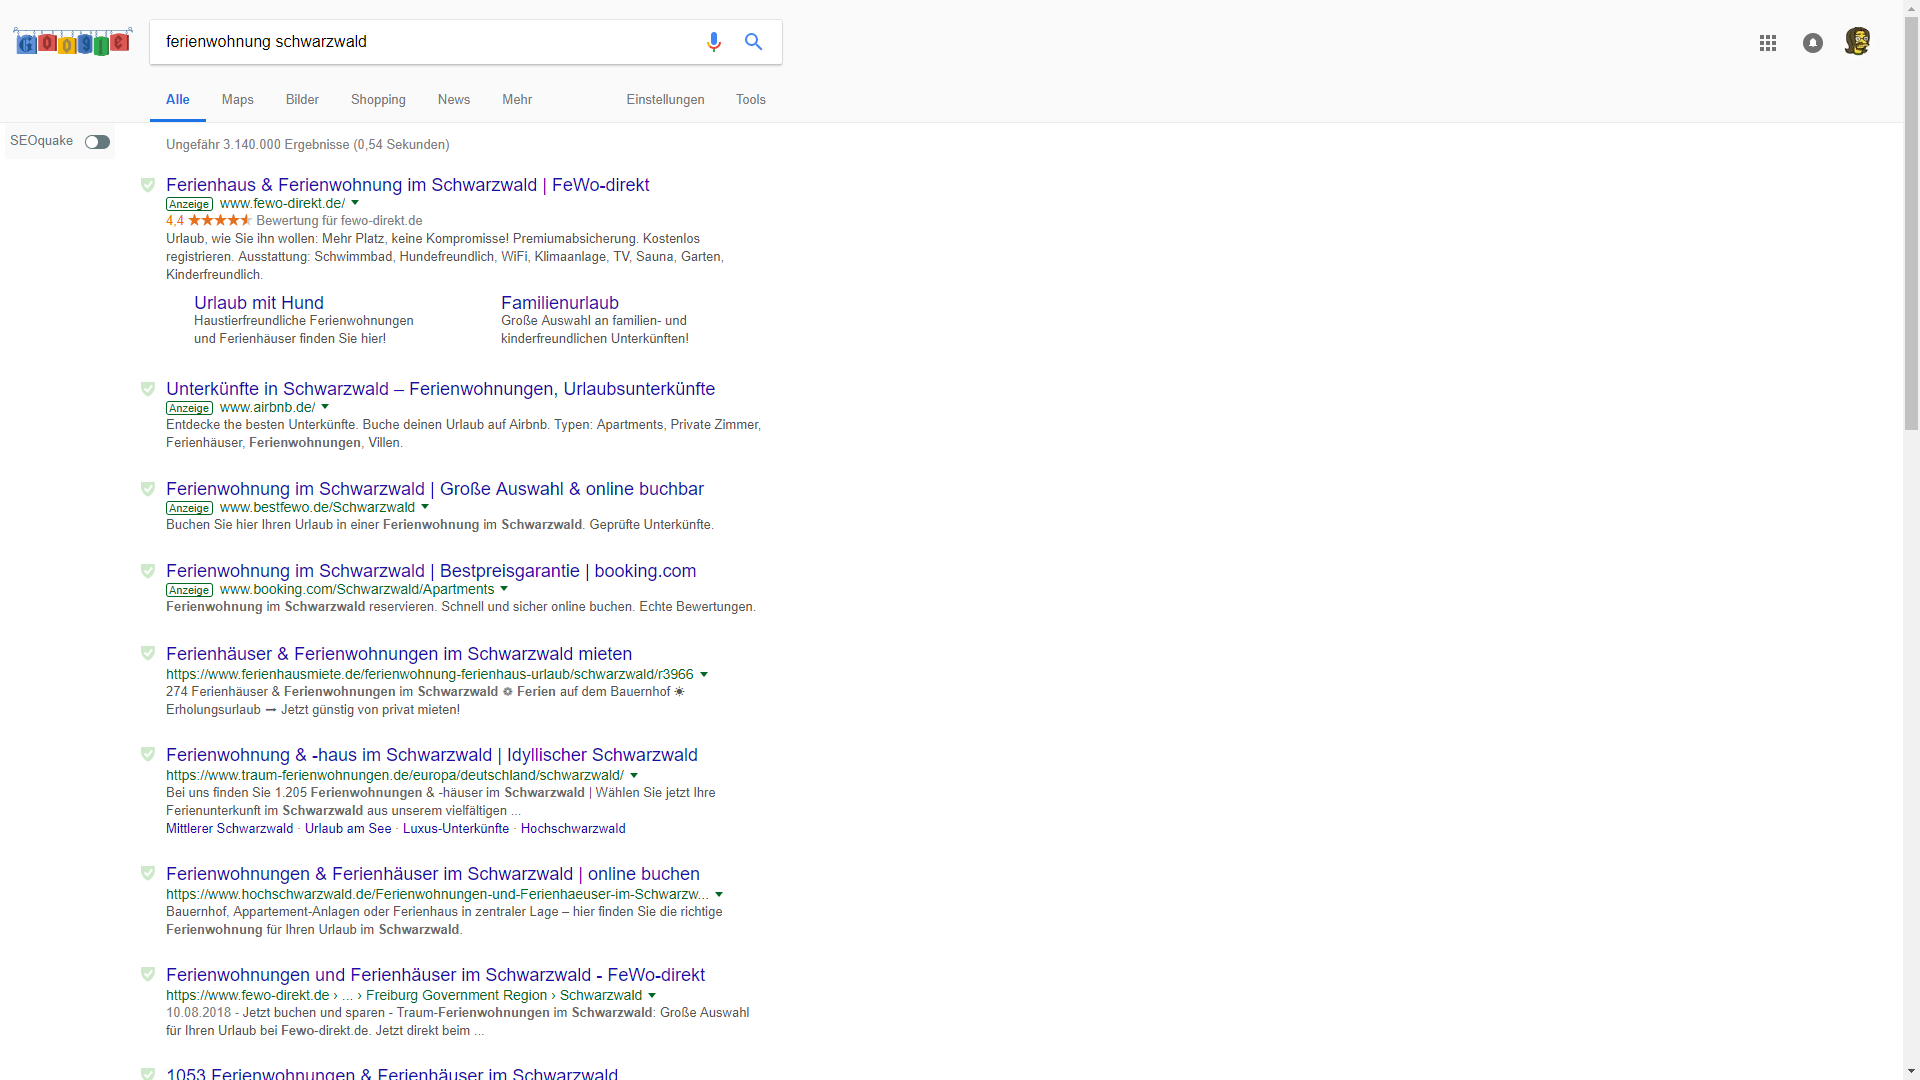Viewport: 1920px width, 1080px height.
Task: Open the account profile avatar
Action: coord(1857,42)
